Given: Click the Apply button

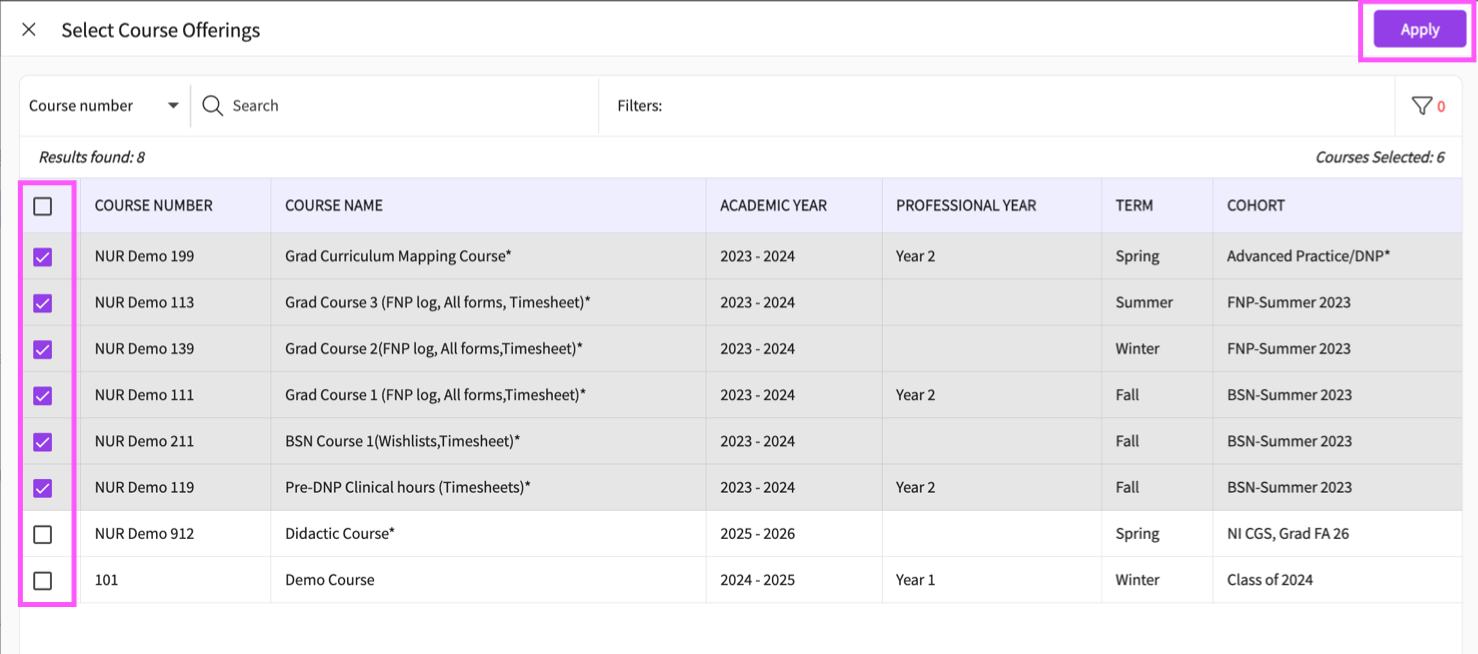Looking at the screenshot, I should (1419, 30).
